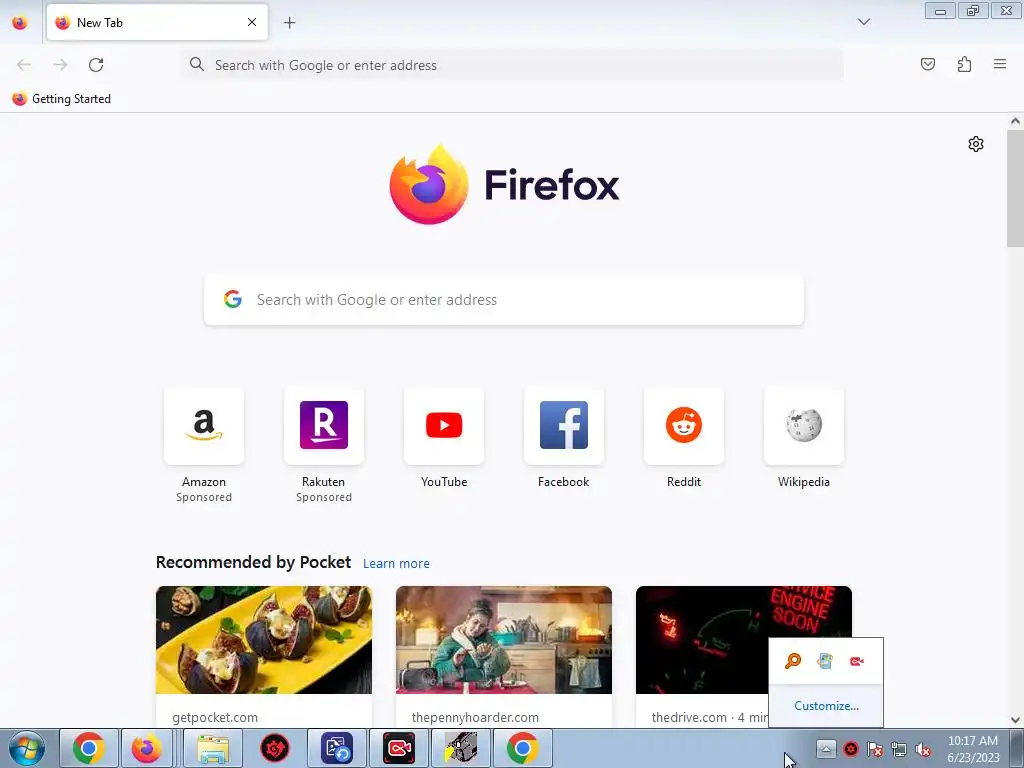The image size is (1024, 768).
Task: Open the getpocket.com figs story thumbnail
Action: (264, 640)
